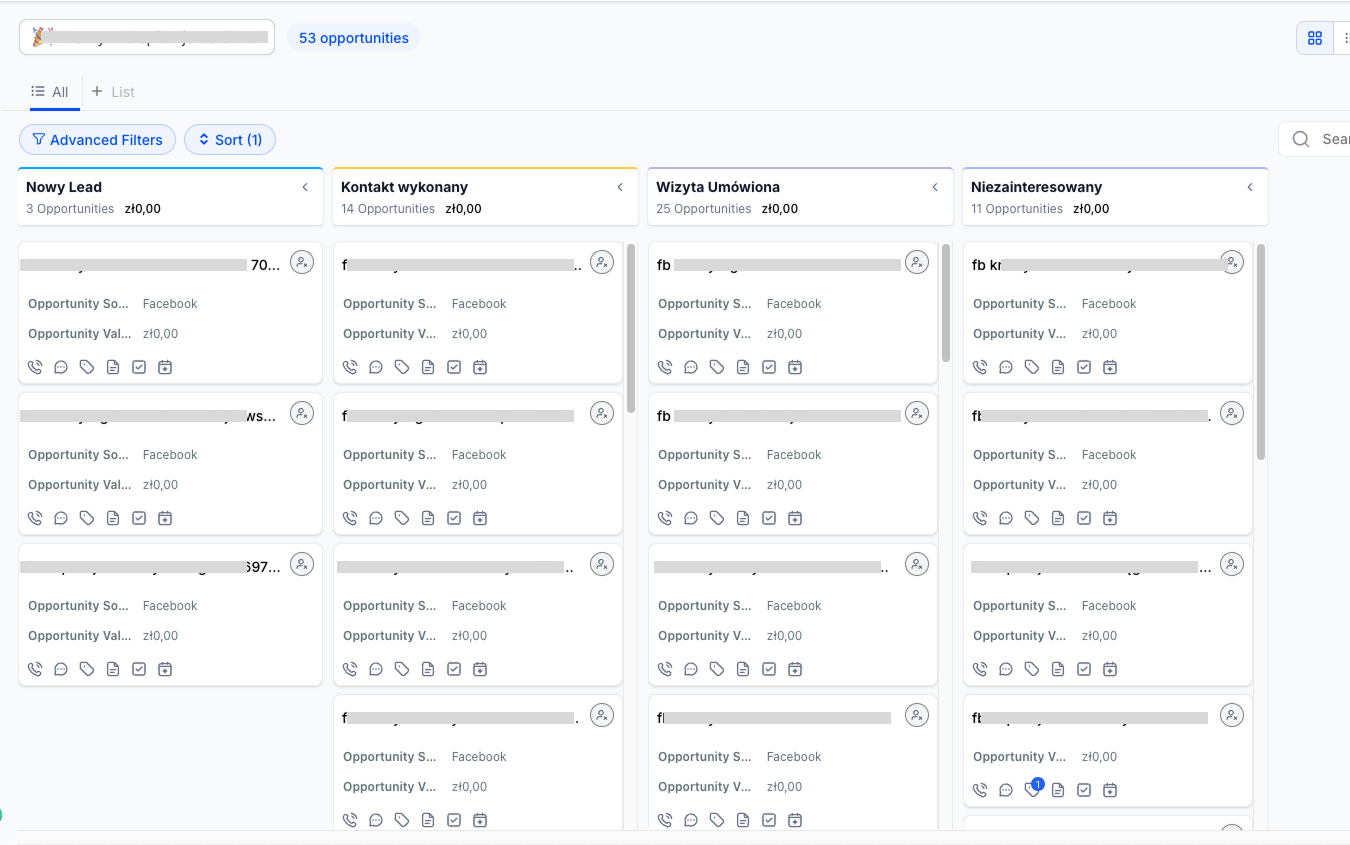The height and width of the screenshot is (845, 1350).
Task: Collapse the Kontakt wykonany column
Action: [x=620, y=186]
